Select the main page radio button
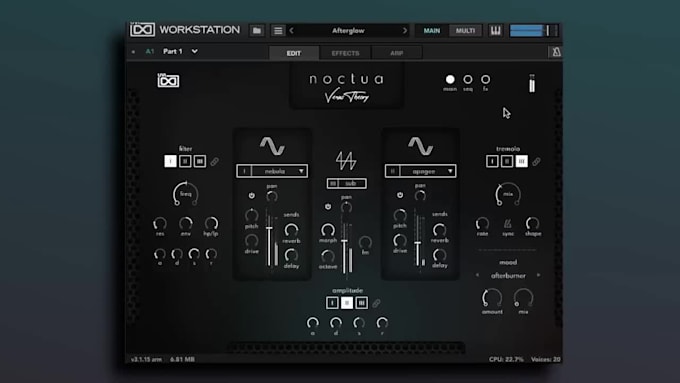 [x=450, y=79]
